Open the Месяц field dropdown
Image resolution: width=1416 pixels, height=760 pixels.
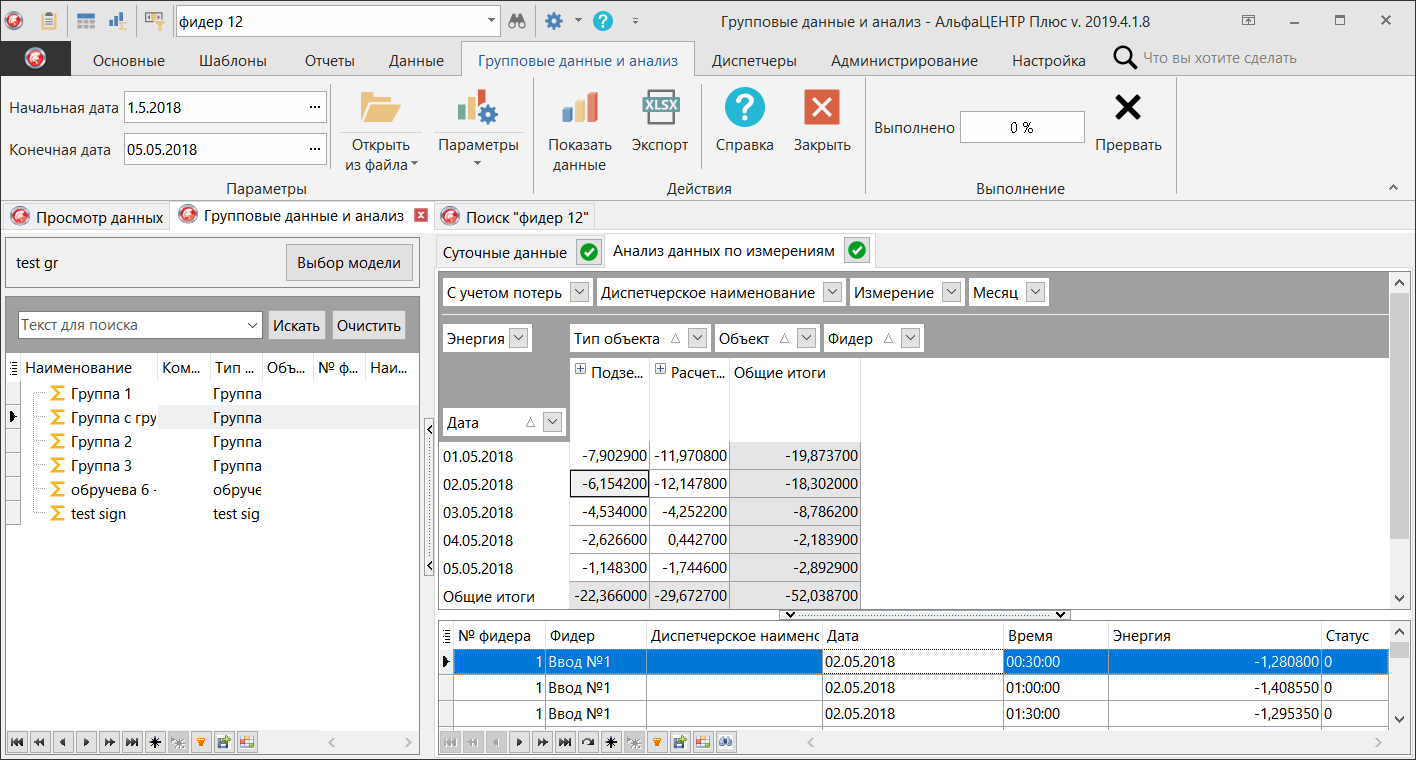[x=1036, y=292]
